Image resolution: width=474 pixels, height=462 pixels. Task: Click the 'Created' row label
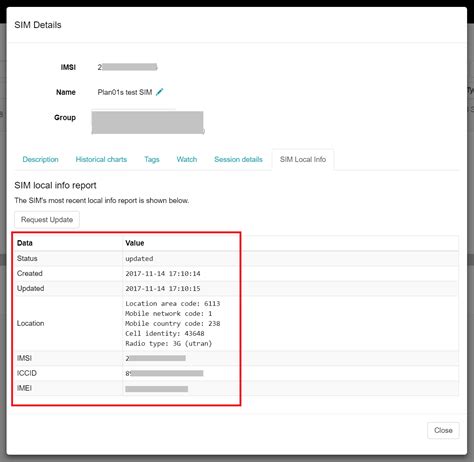pos(30,273)
